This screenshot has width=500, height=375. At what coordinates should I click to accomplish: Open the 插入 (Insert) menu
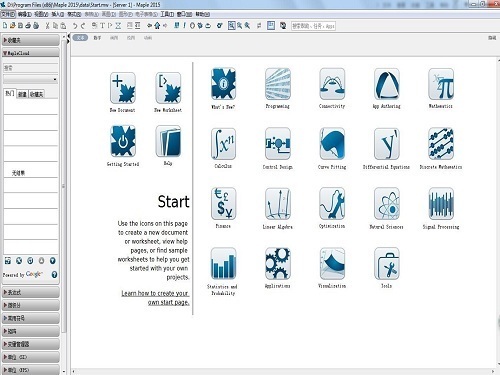point(58,14)
